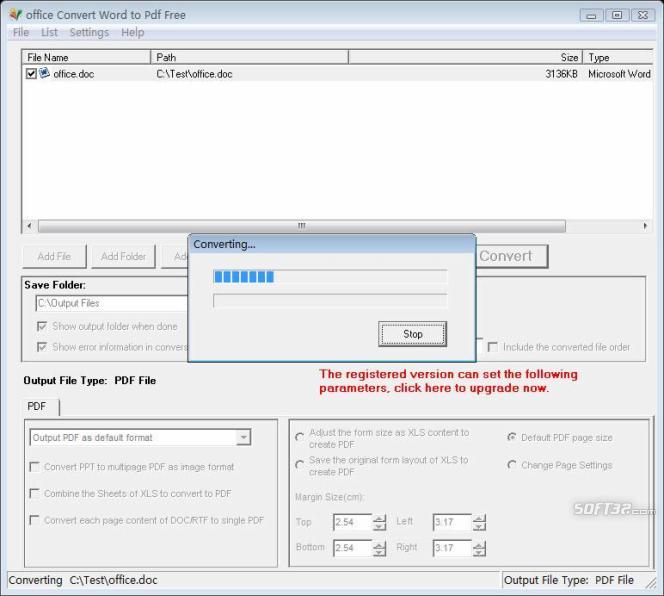Click the Save Folder path field

click(110, 303)
